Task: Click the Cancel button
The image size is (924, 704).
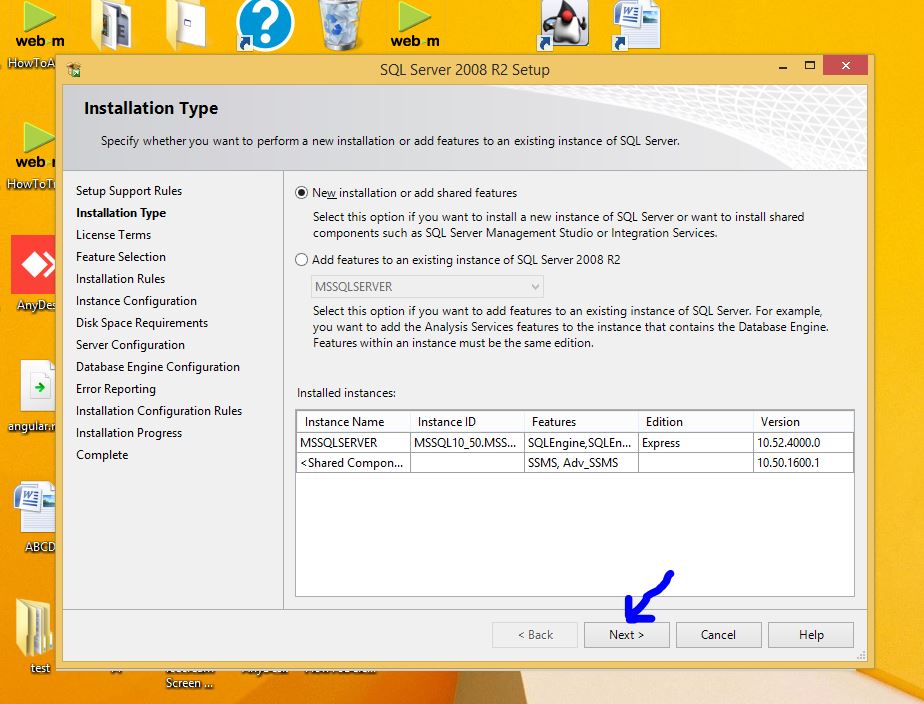Action: point(718,635)
